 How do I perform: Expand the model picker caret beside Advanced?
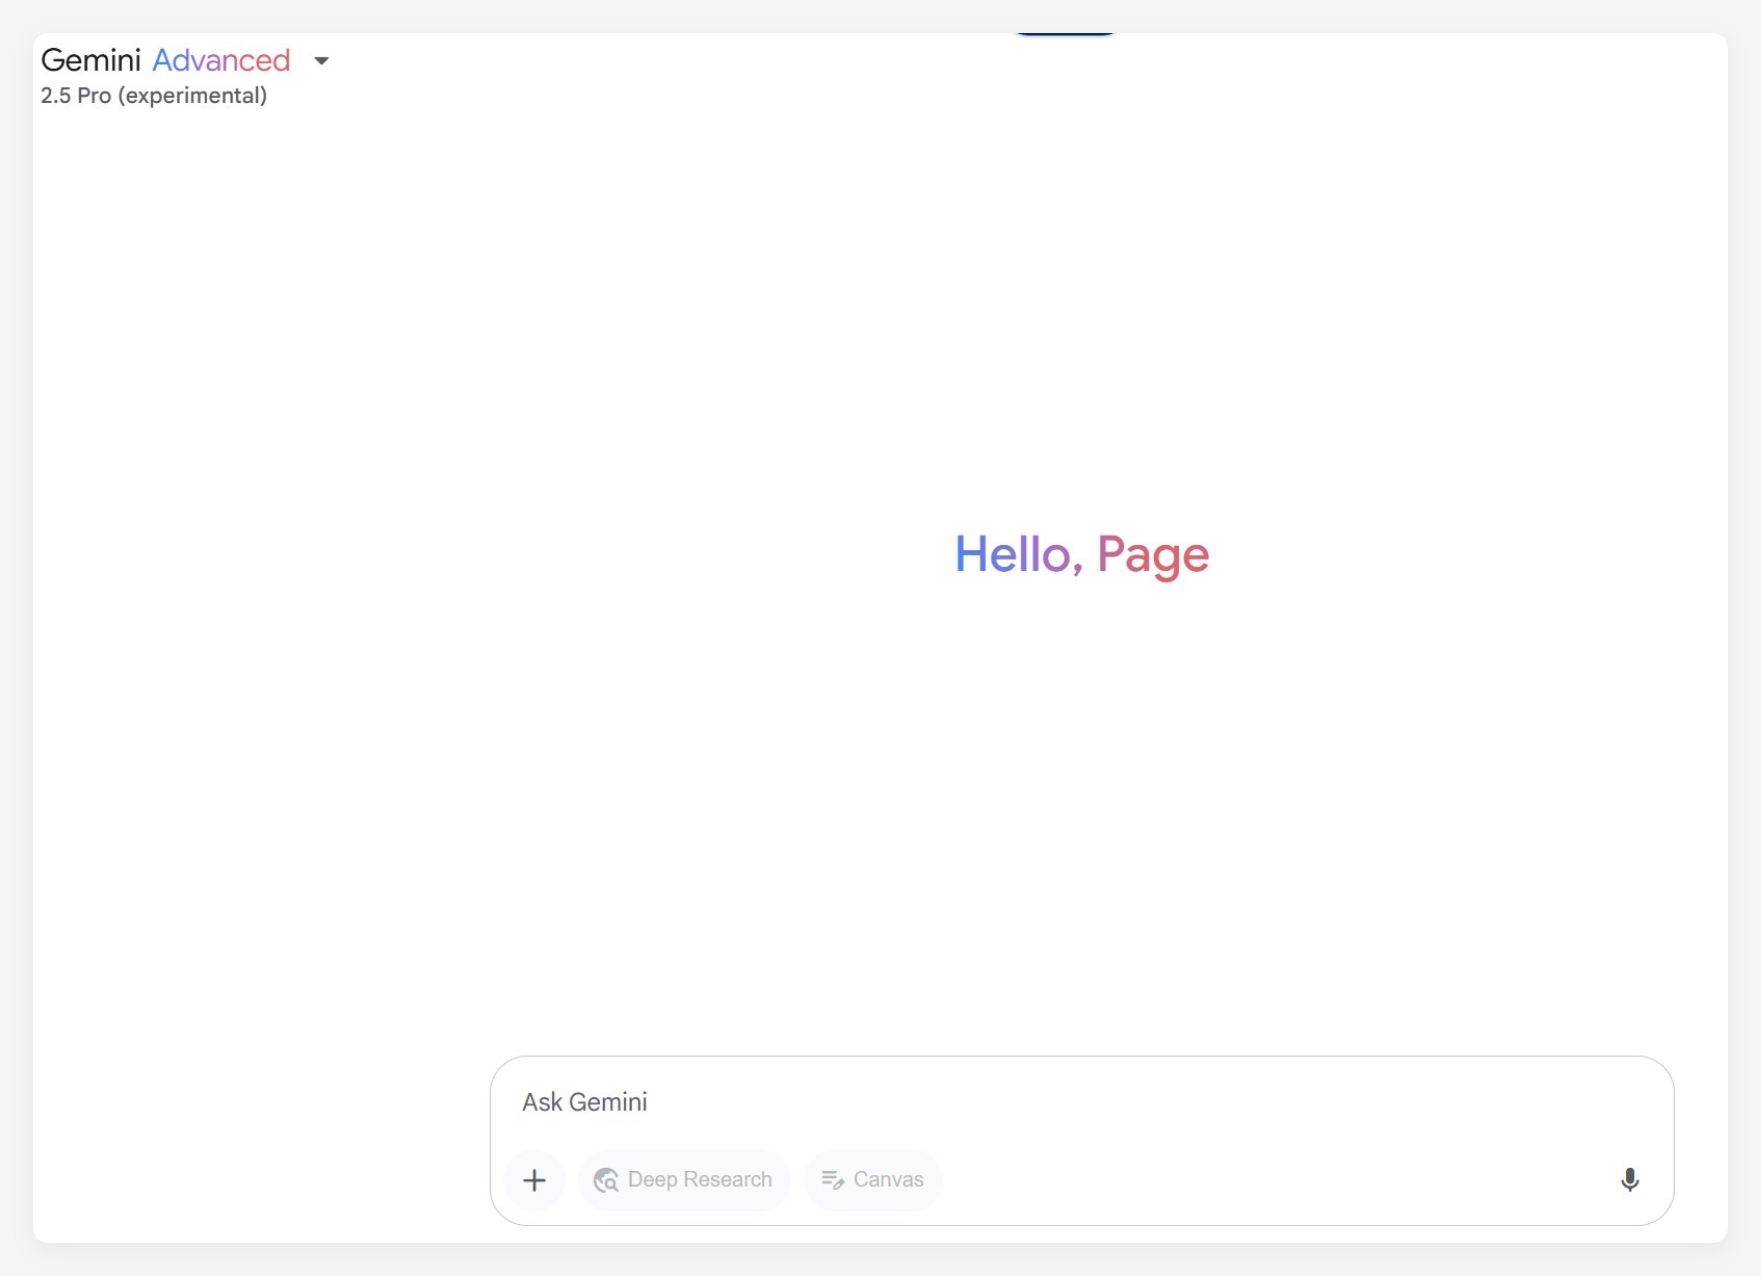[x=321, y=61]
